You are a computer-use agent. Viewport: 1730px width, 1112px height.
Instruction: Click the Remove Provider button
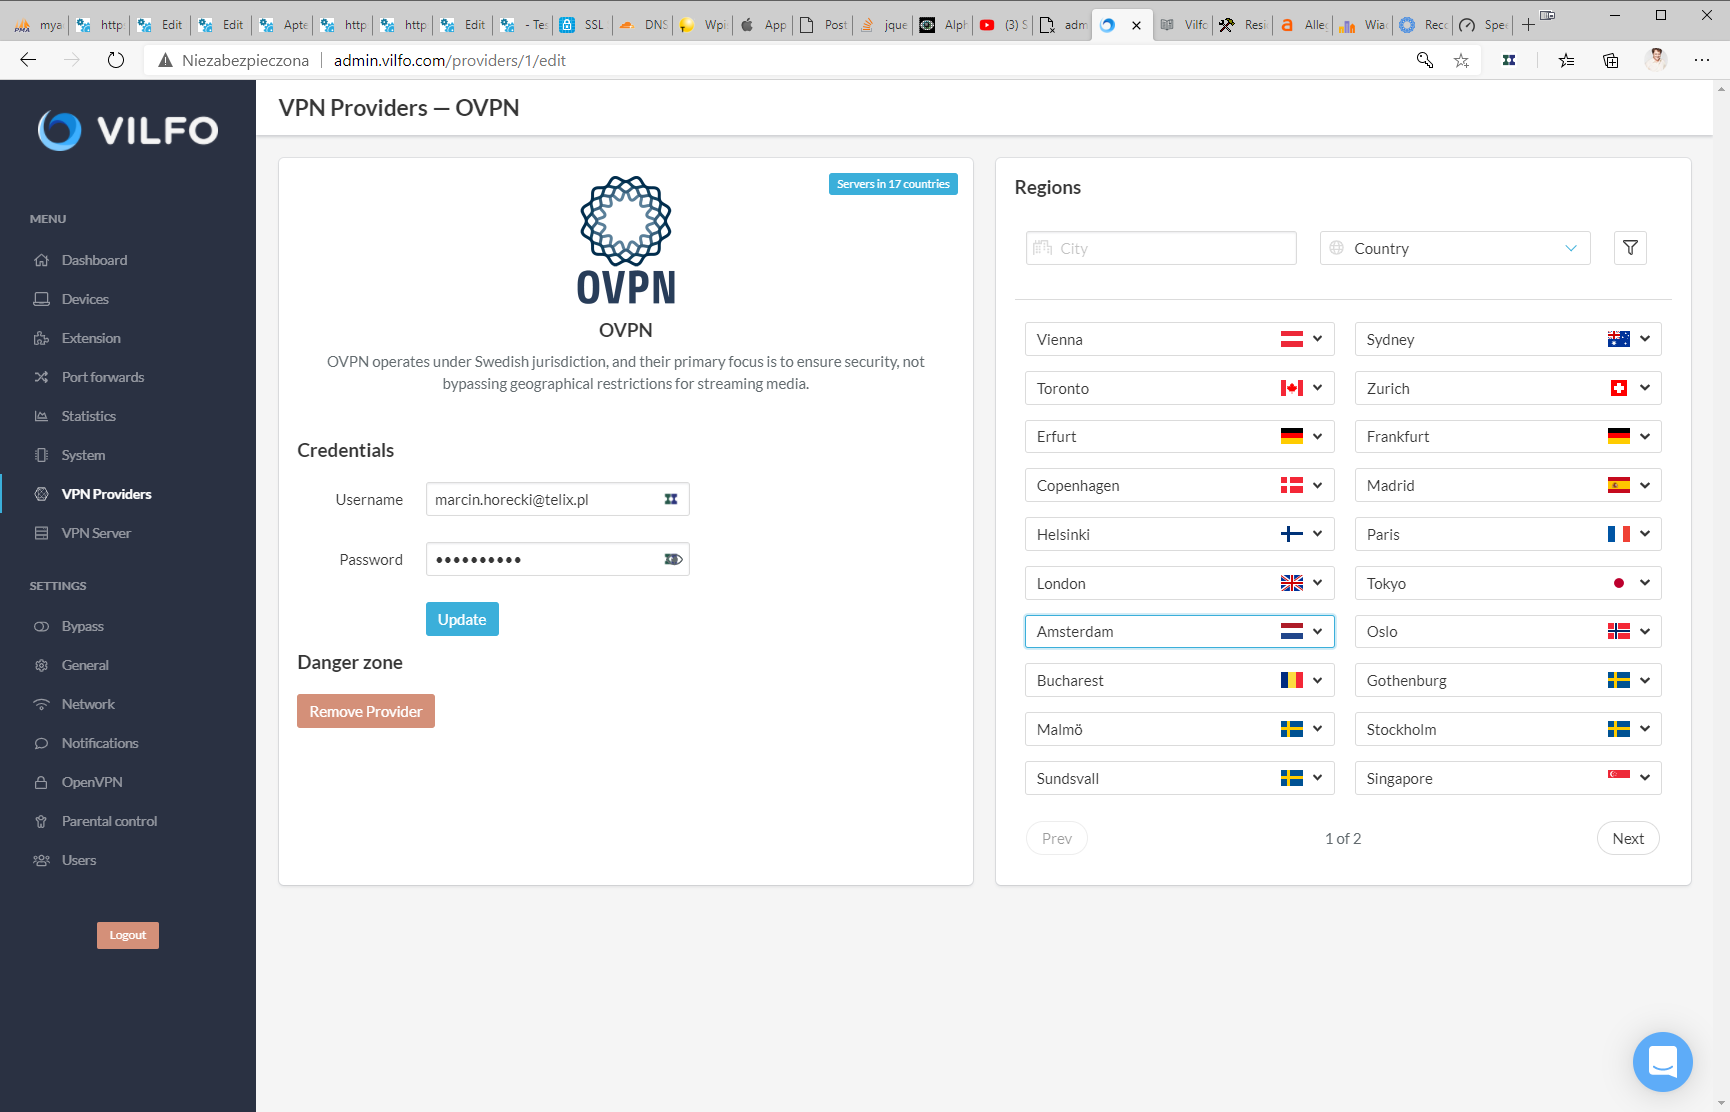(366, 711)
